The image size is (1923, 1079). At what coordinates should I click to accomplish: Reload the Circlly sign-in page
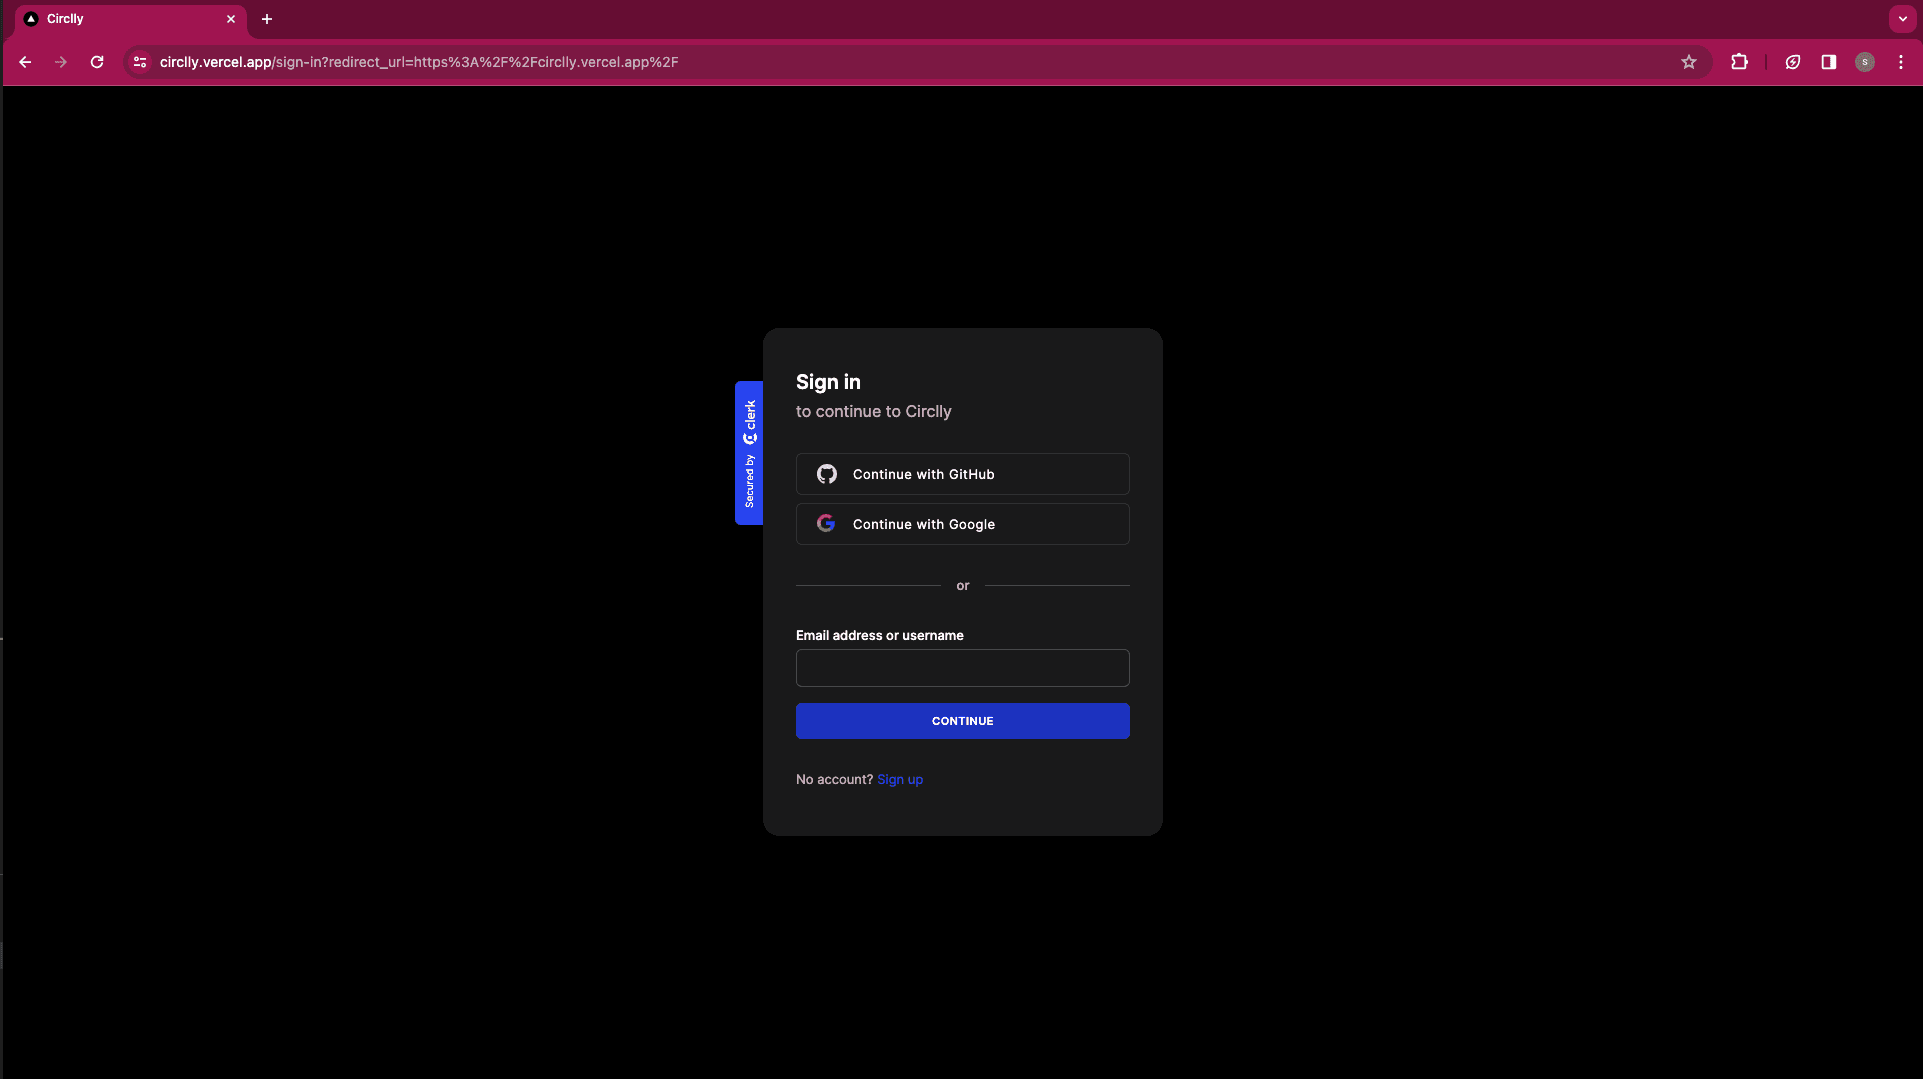(x=97, y=62)
